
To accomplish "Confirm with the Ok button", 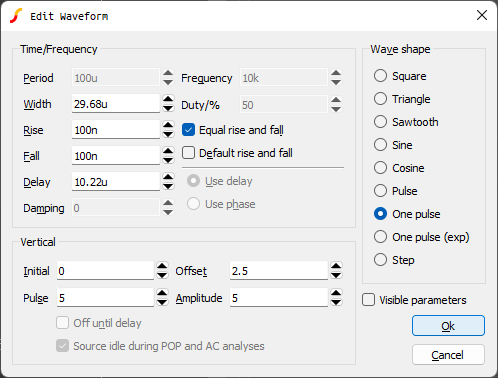I will [448, 326].
